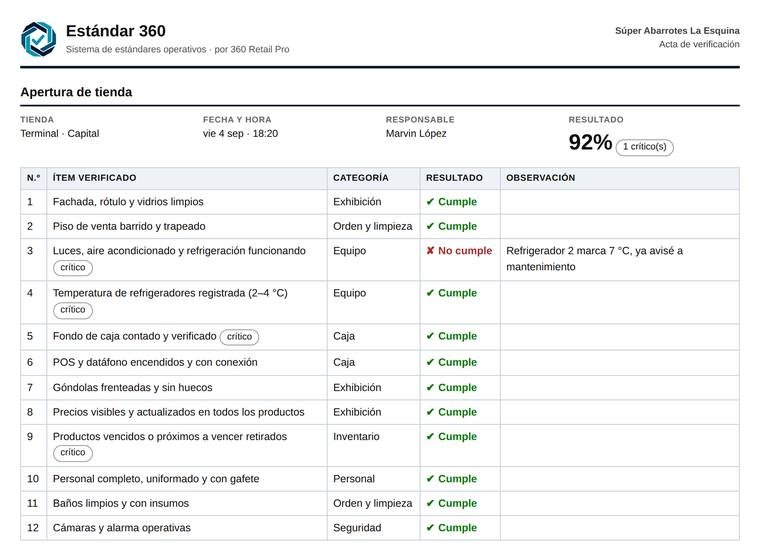
Task: Click category 'Personal' in row 10
Action: (x=354, y=479)
